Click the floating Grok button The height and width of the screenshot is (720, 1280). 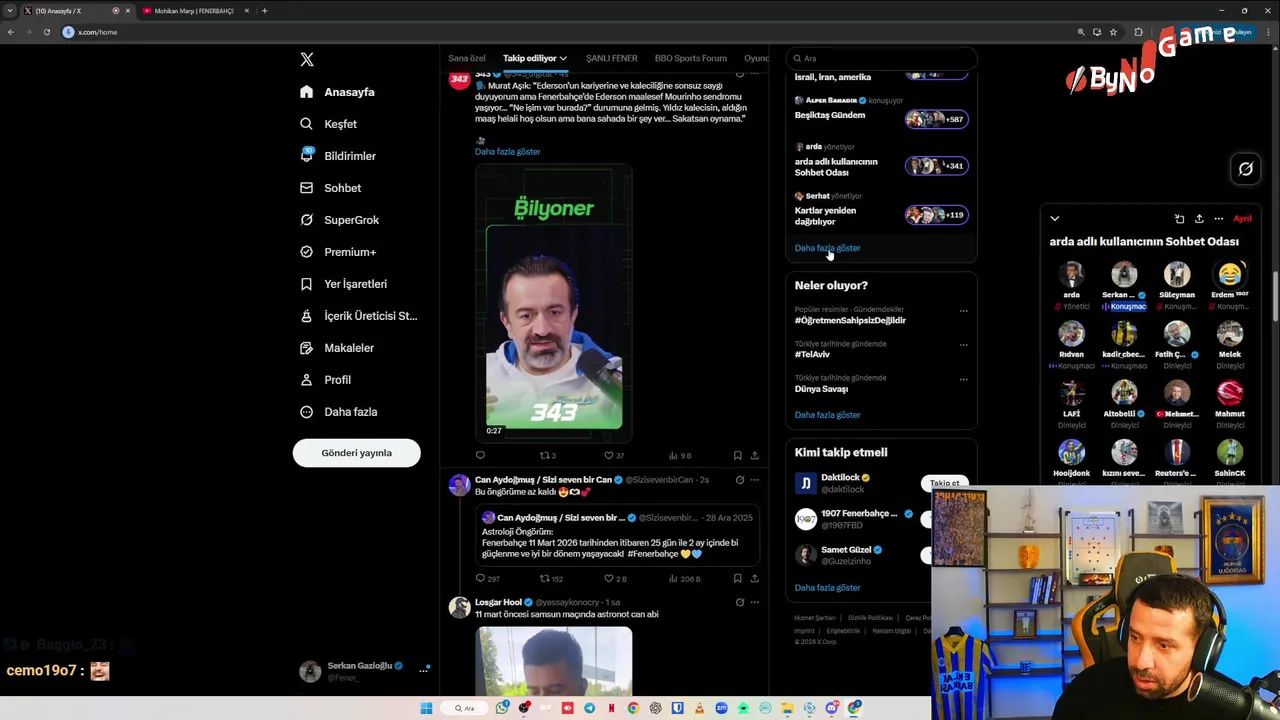[1245, 169]
